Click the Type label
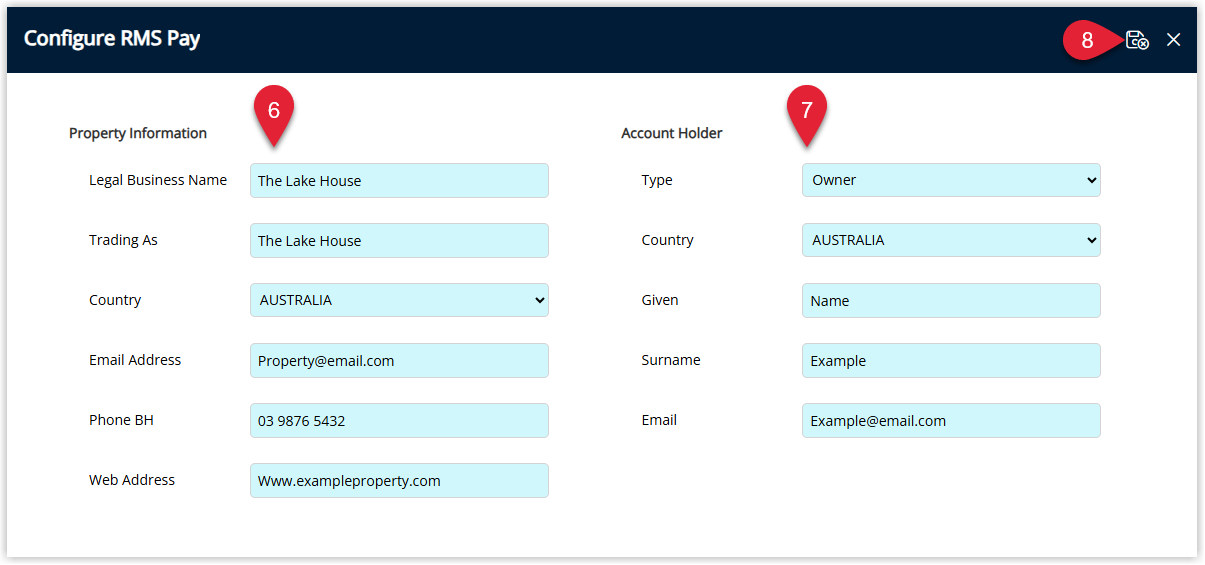 click(657, 181)
